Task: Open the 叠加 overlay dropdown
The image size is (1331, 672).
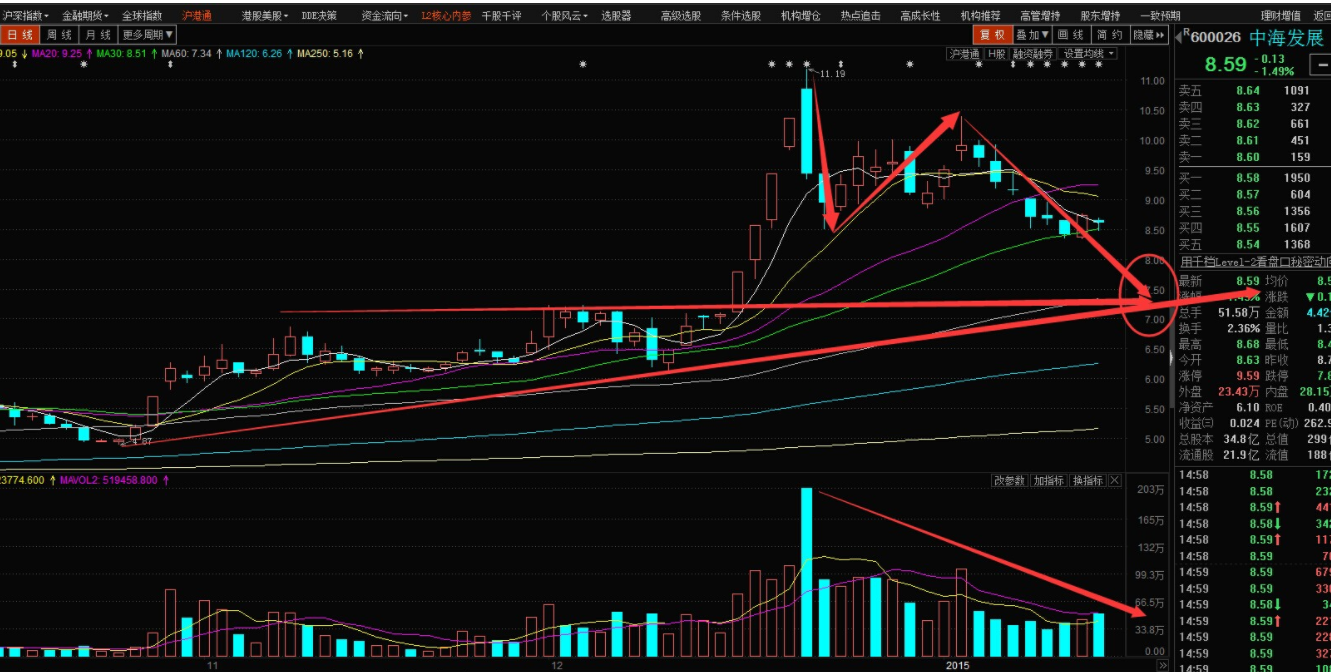Action: [x=1031, y=35]
